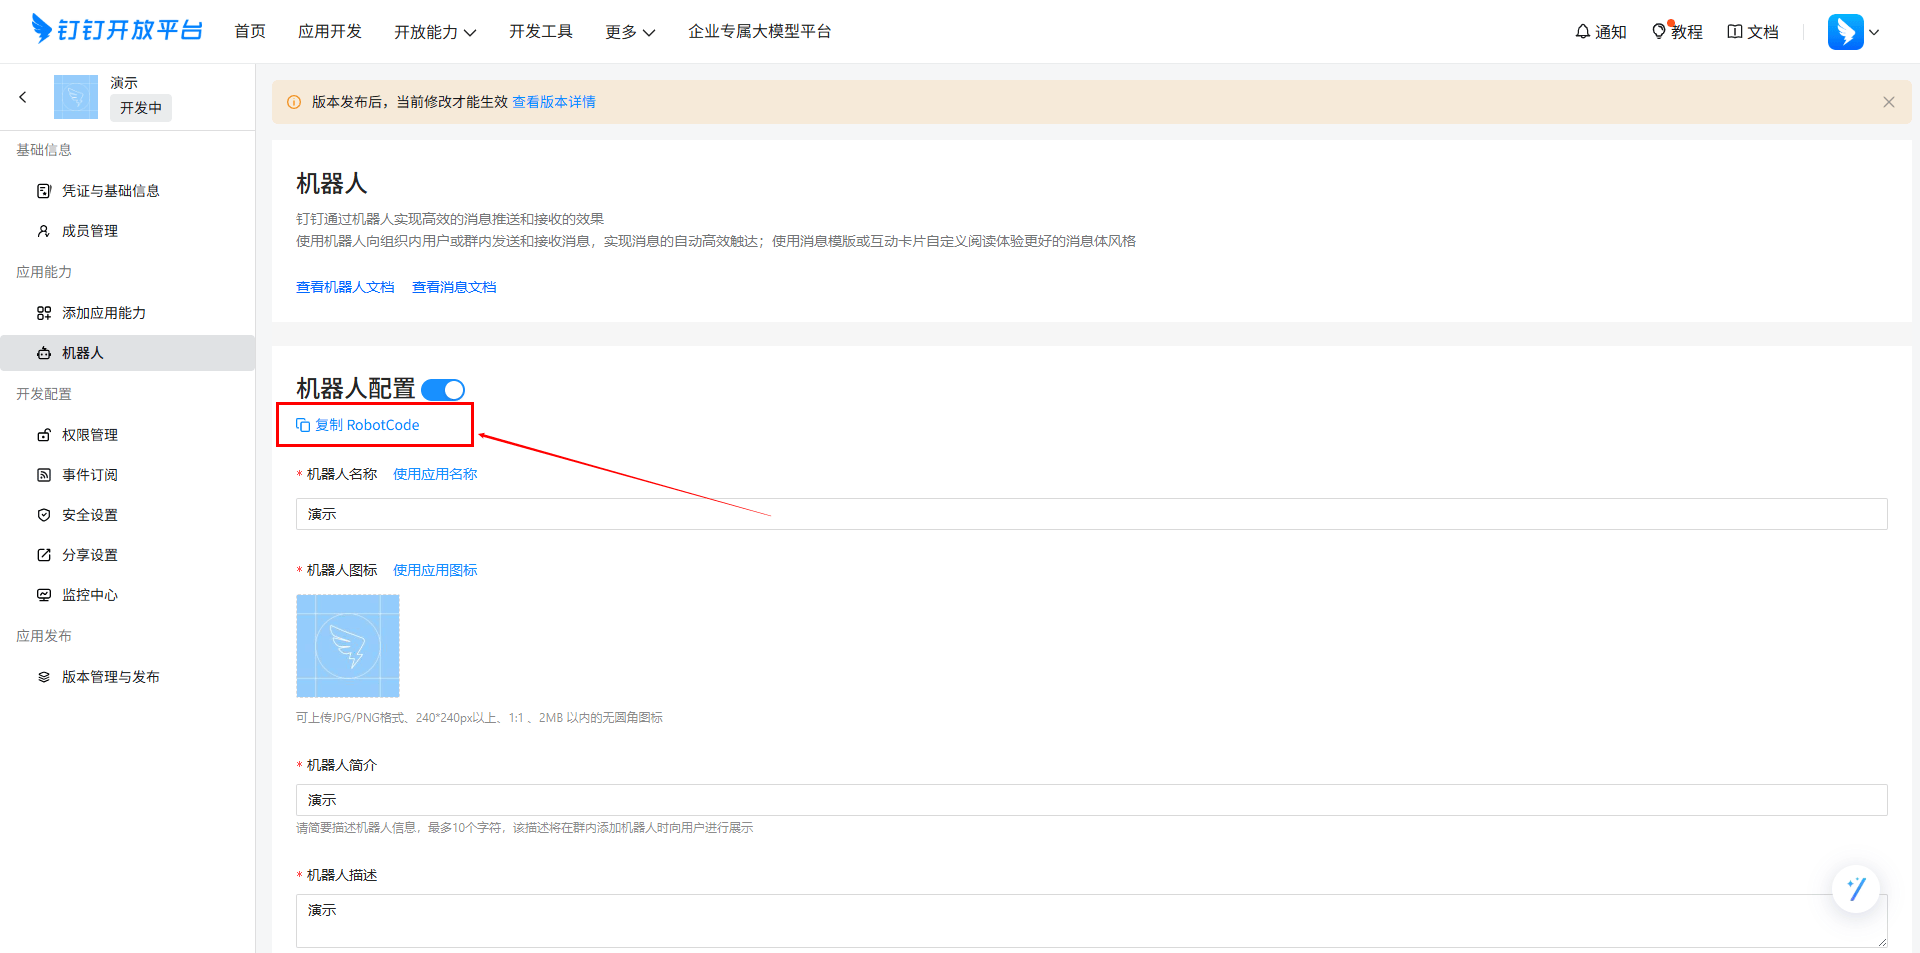
Task: Click the copy RobotCode icon
Action: pos(303,425)
